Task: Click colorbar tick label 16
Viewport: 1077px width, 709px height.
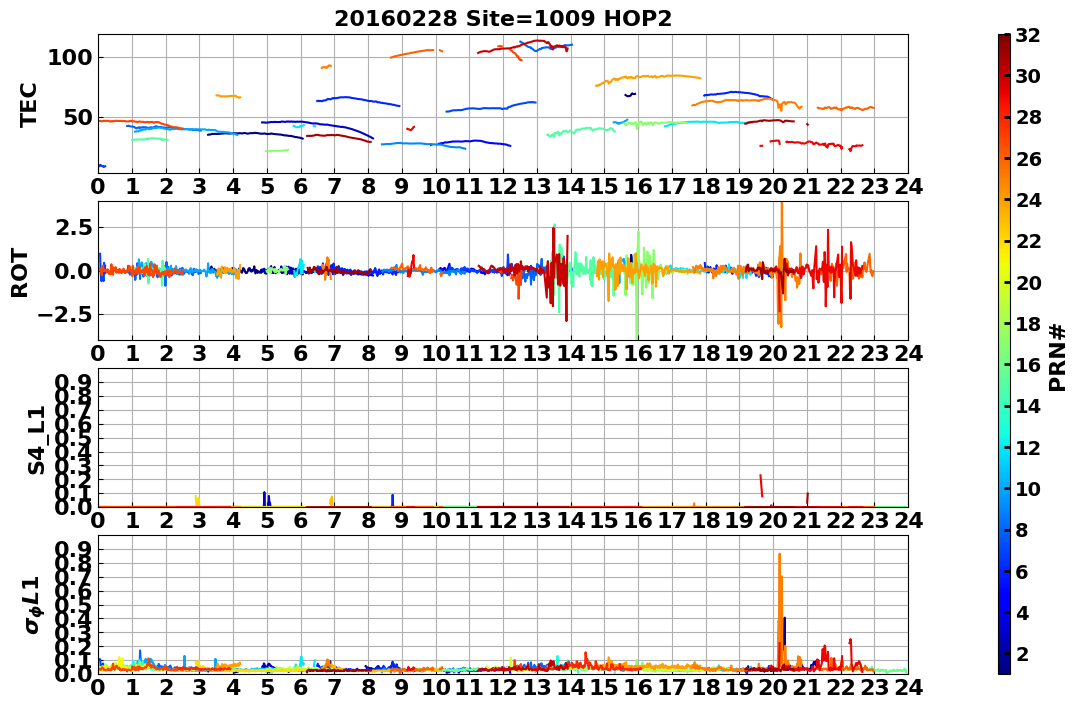Action: click(1029, 365)
